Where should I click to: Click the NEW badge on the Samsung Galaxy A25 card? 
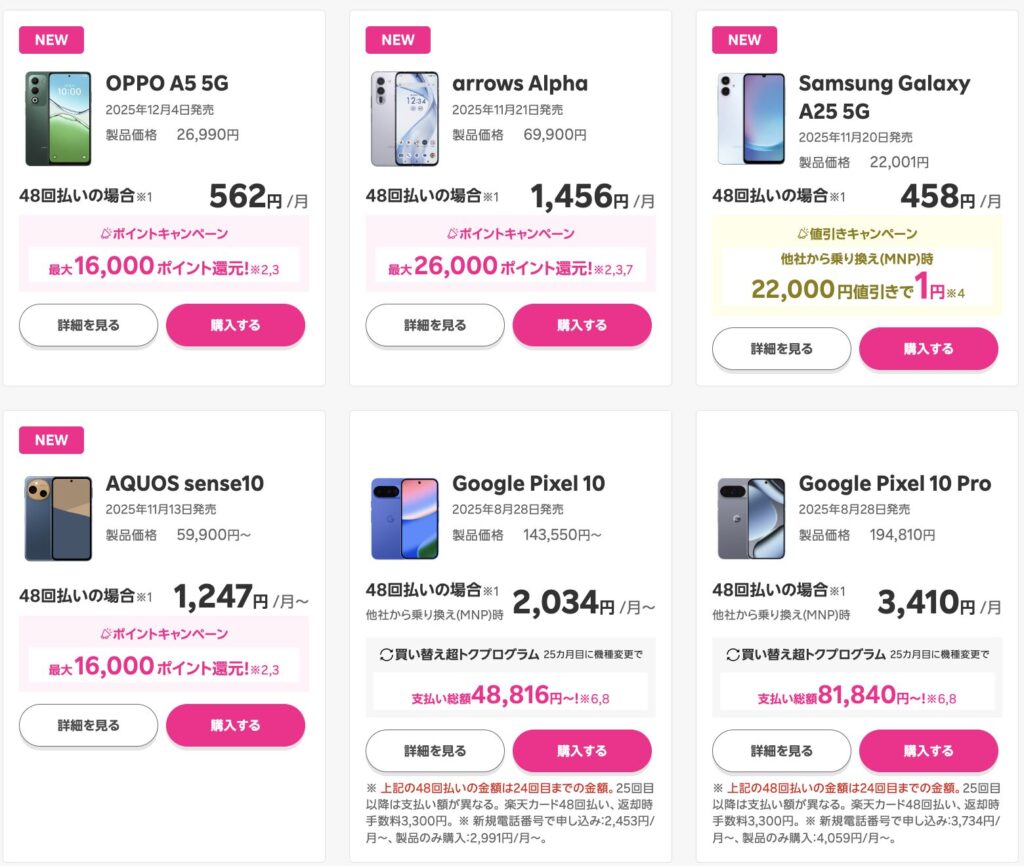coord(743,40)
